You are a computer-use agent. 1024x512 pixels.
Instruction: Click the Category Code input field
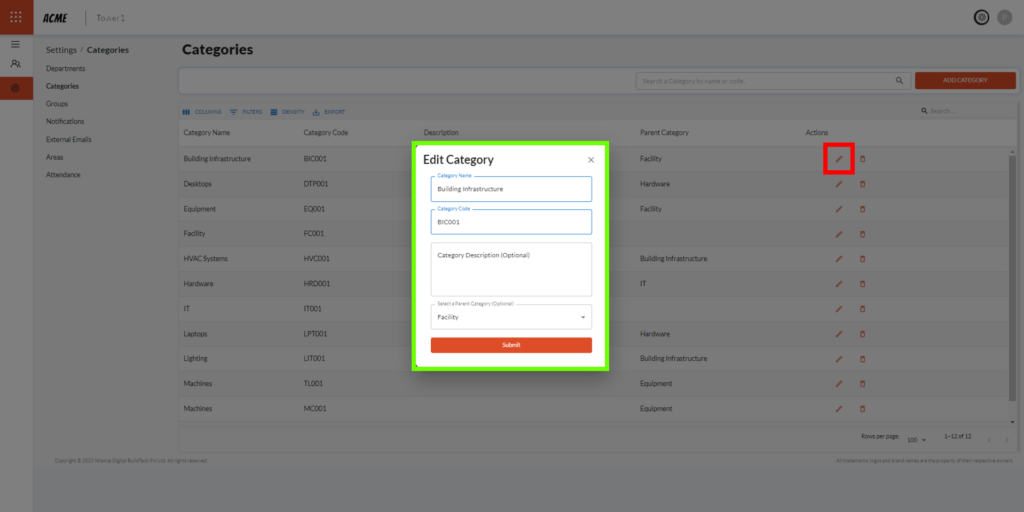(x=511, y=222)
